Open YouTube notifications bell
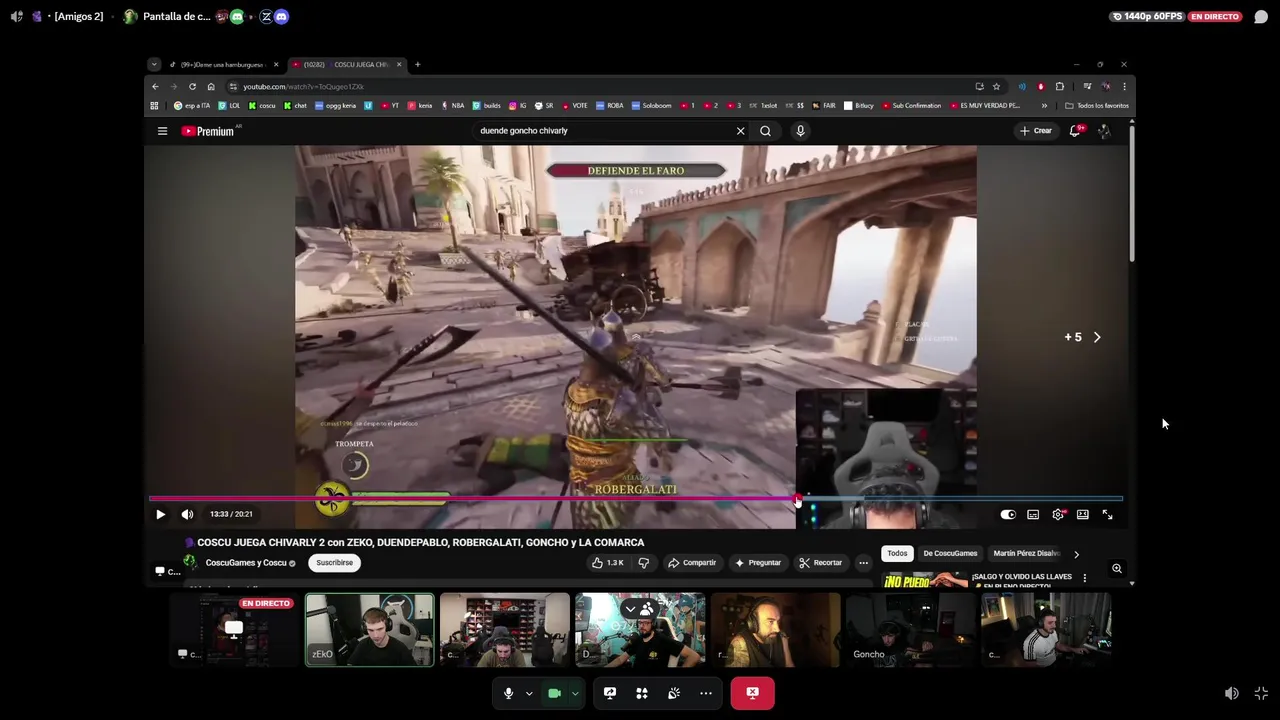The height and width of the screenshot is (720, 1280). click(1075, 131)
